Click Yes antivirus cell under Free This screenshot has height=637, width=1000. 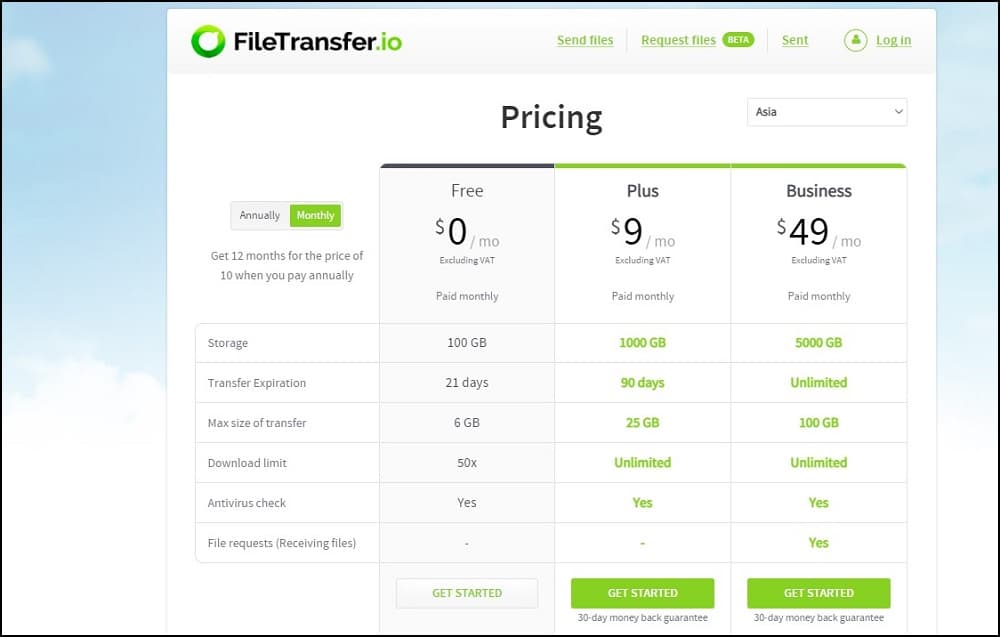(x=467, y=502)
